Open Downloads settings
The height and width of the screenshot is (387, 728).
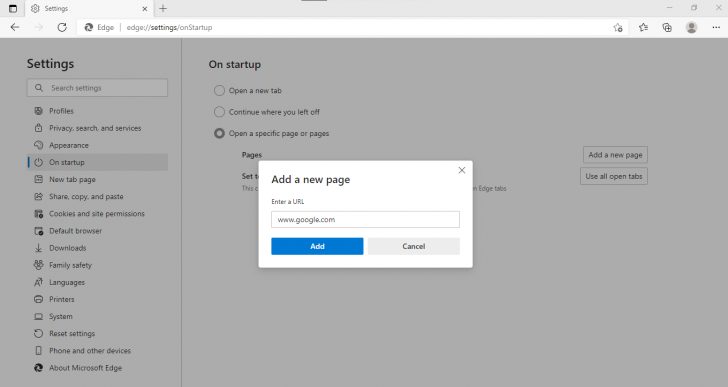[x=98, y=248]
